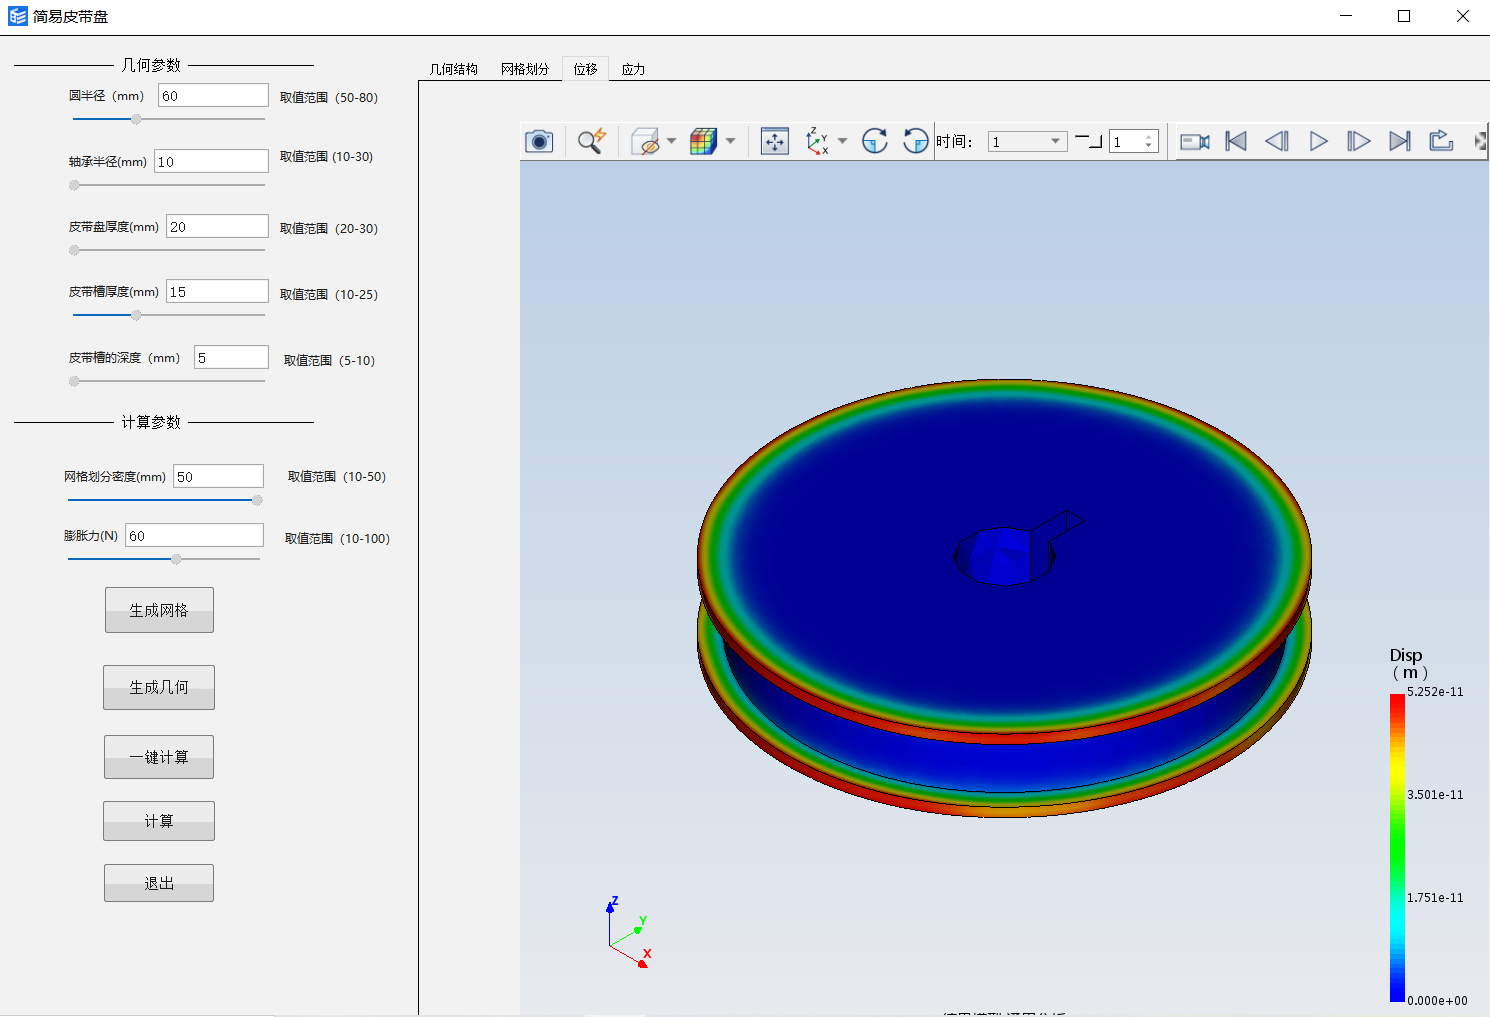Click the app icon in title bar
The height and width of the screenshot is (1017, 1490).
click(x=17, y=16)
